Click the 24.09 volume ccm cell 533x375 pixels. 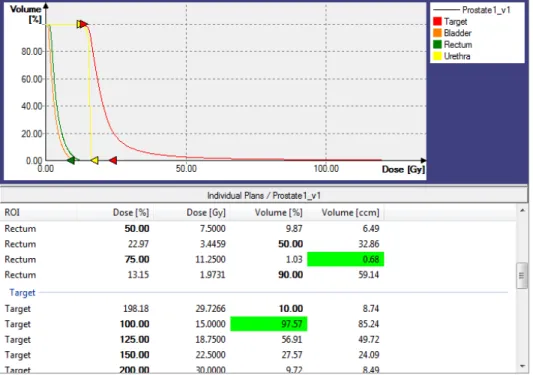pyautogui.click(x=369, y=355)
